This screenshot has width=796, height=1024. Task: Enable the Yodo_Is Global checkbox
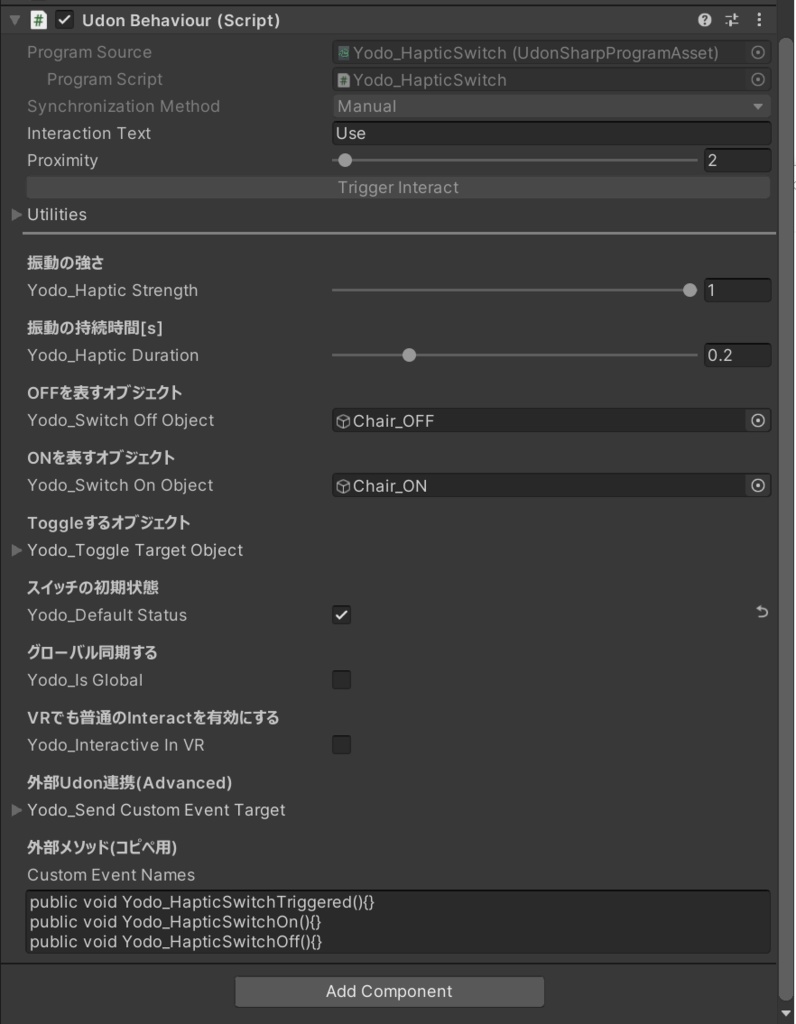[x=341, y=680]
